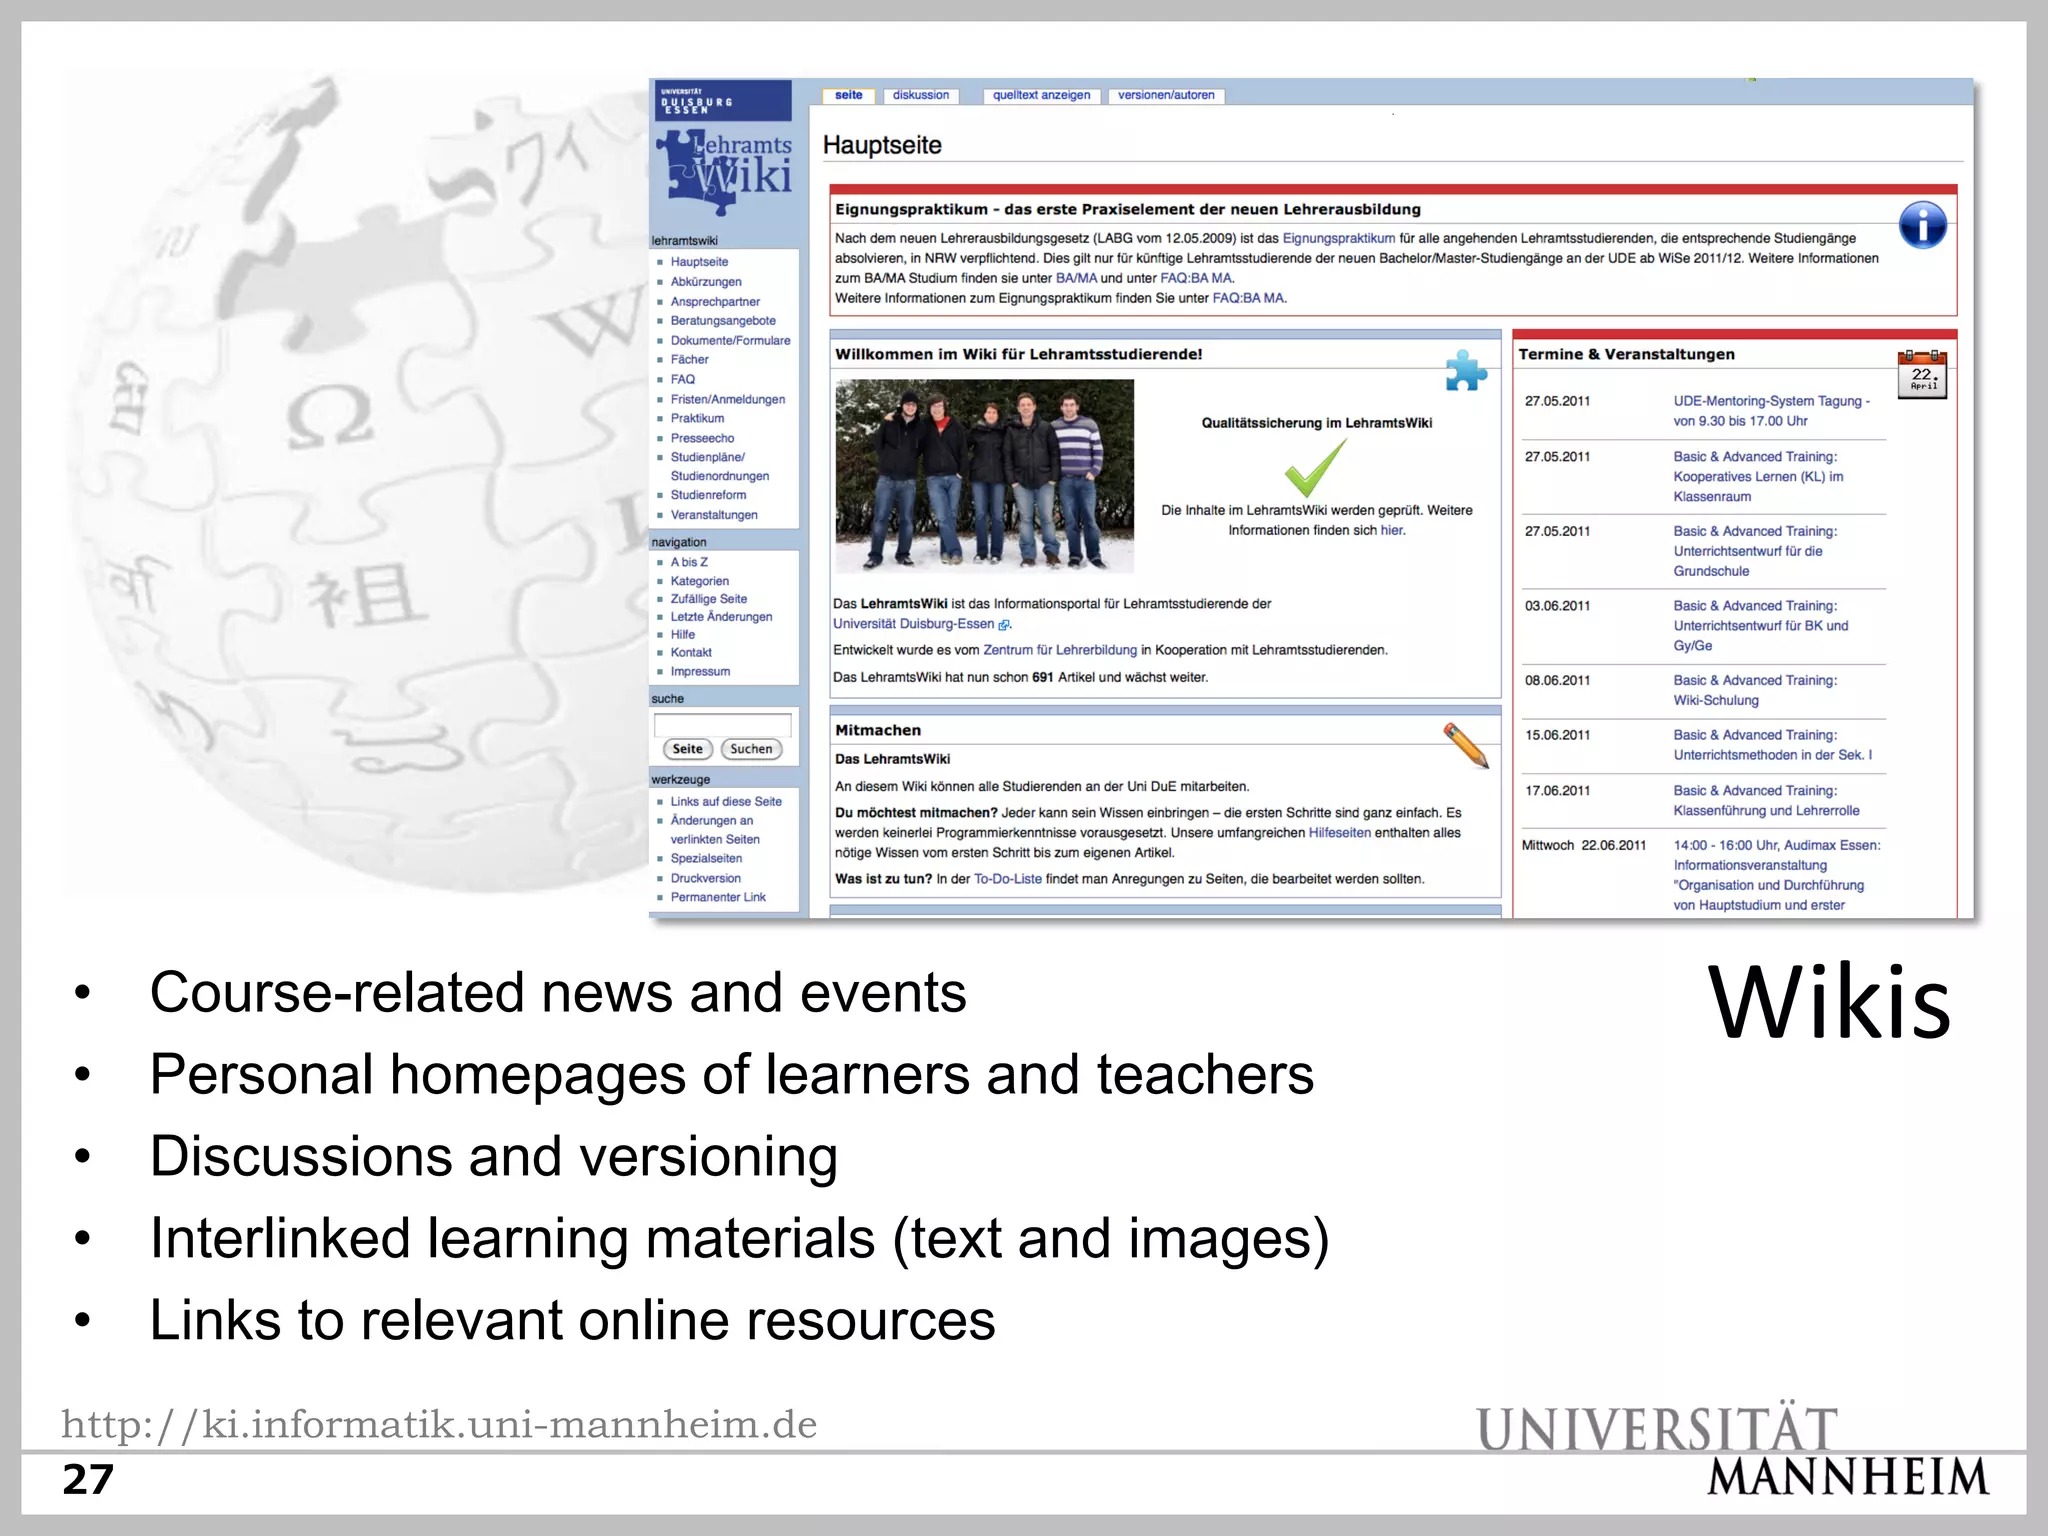Click the Universität Mannheim logo

tap(1733, 1450)
